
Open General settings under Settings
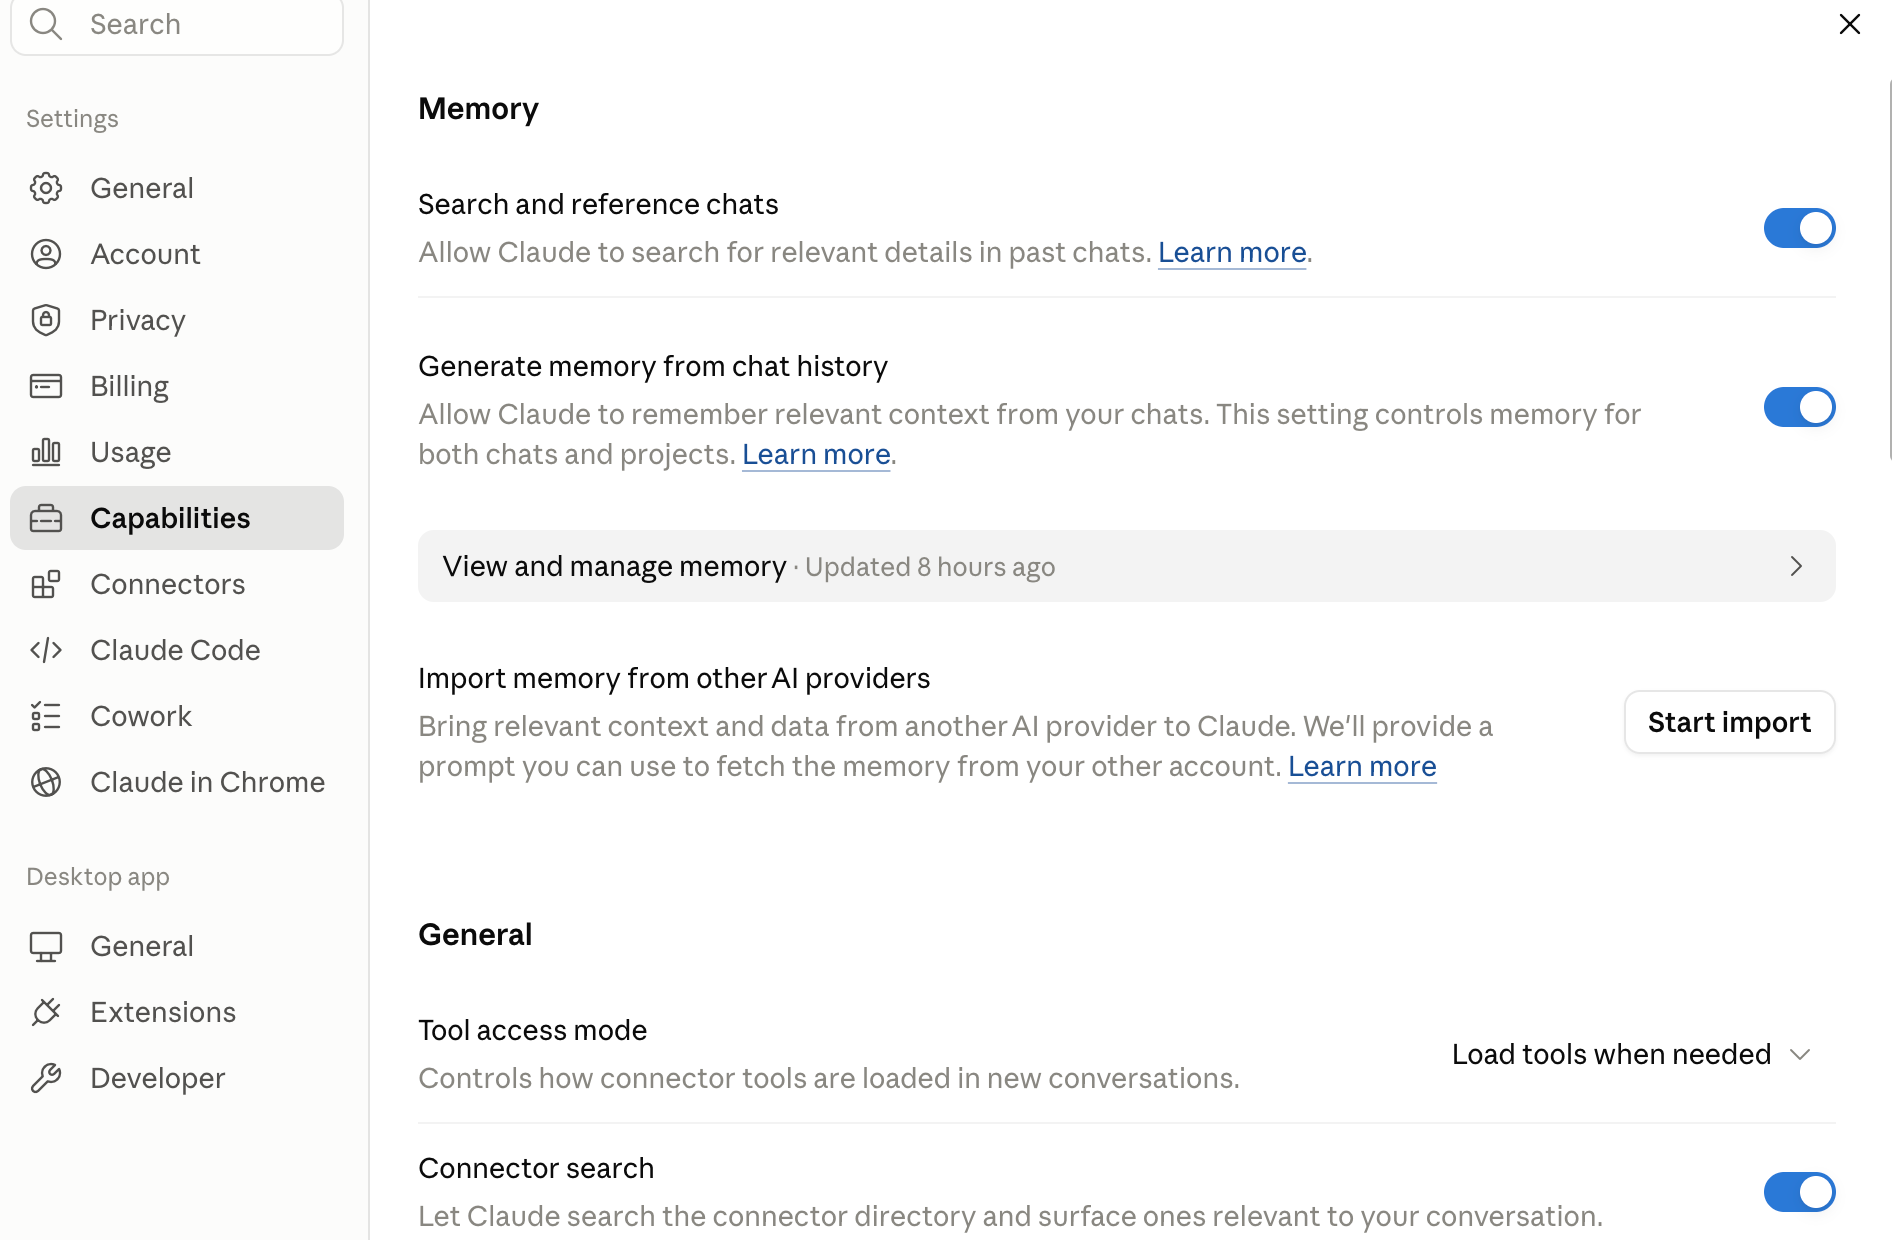click(x=177, y=188)
